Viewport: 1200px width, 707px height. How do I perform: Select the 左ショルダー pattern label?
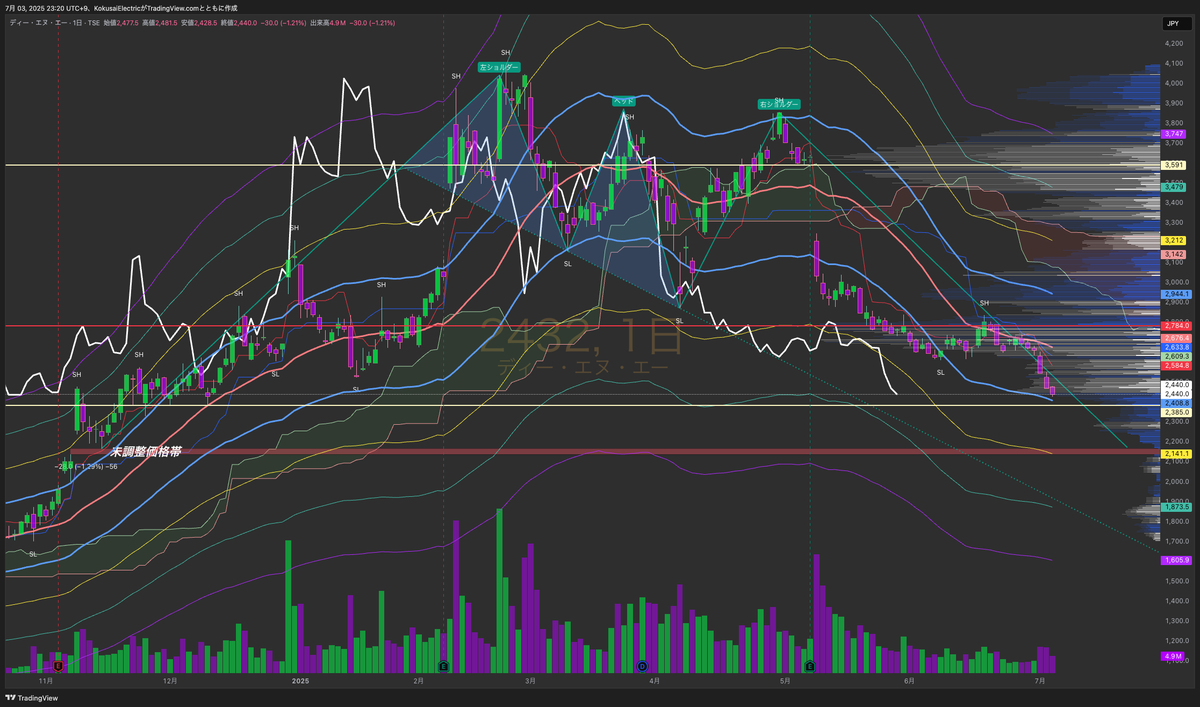tap(499, 67)
